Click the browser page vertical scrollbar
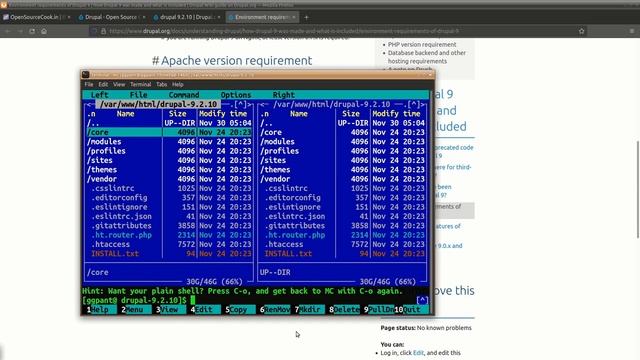This screenshot has width=640, height=360. coord(638,189)
